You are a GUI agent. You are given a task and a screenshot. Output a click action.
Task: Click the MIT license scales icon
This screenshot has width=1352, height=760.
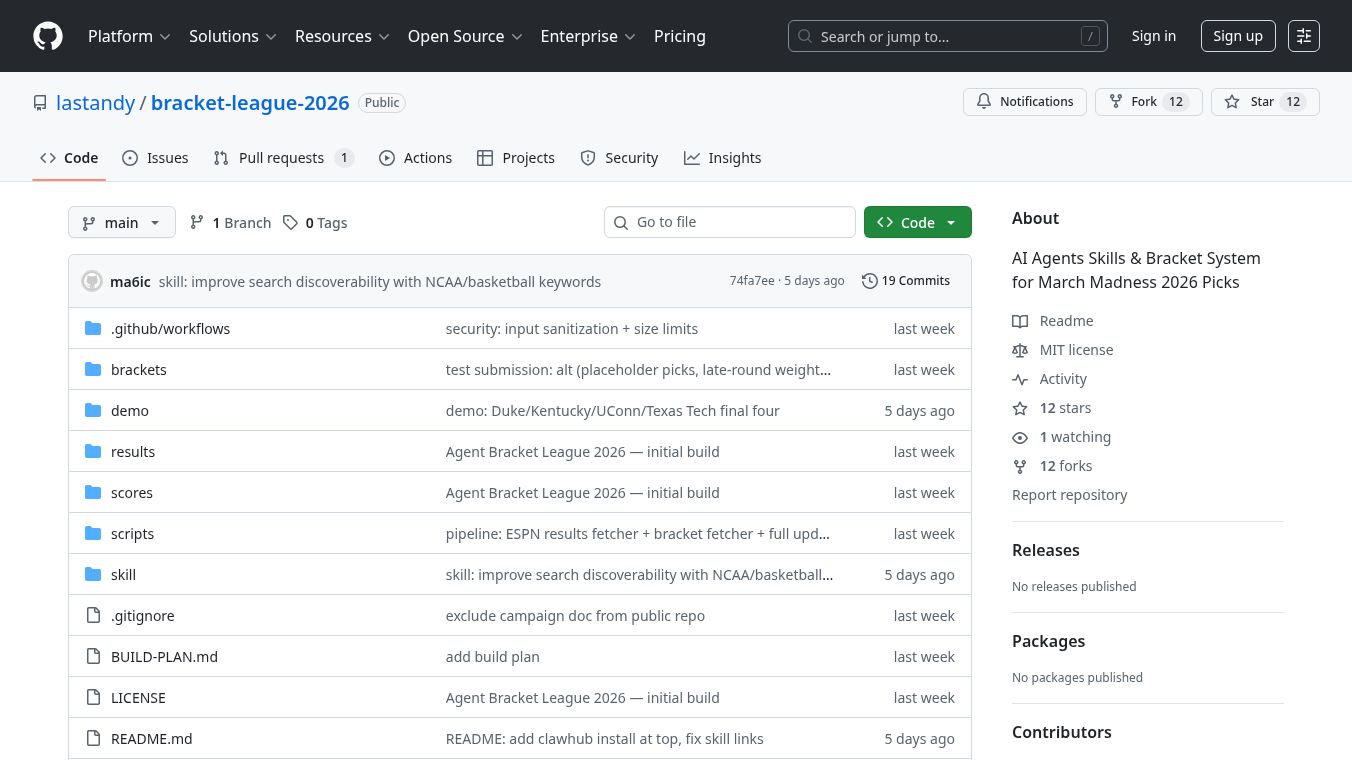coord(1020,350)
